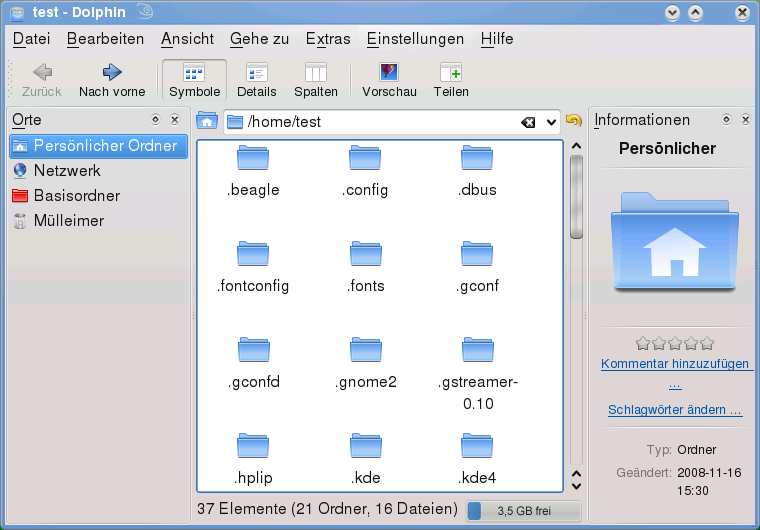Click bottom scrollbar down arrow
Viewport: 760px width, 530px height.
(x=576, y=486)
